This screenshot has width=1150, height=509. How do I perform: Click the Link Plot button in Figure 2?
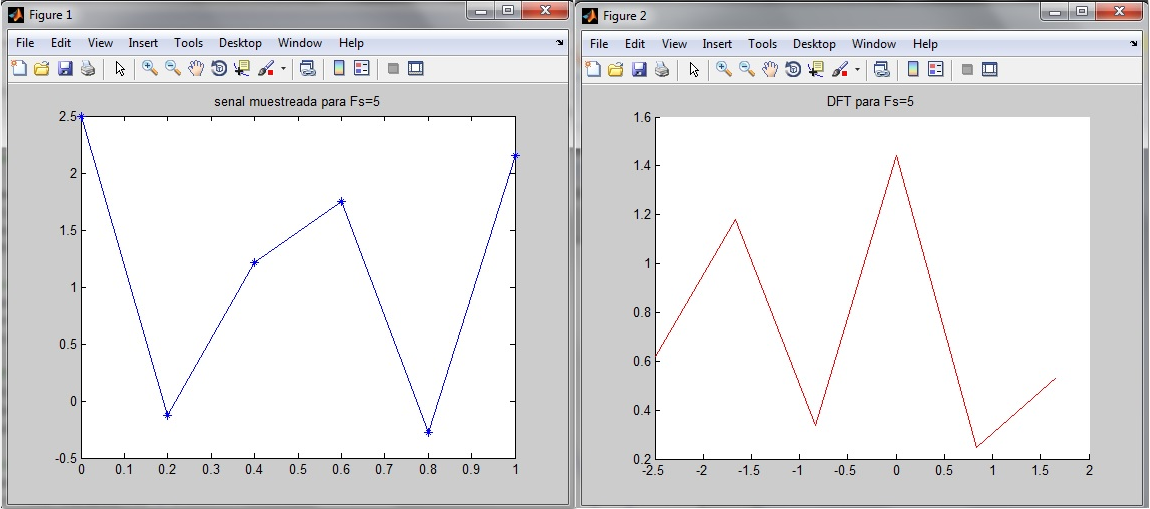881,69
